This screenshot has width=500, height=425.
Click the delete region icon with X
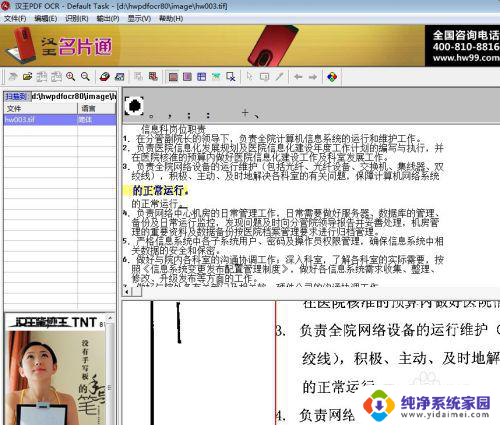click(231, 77)
